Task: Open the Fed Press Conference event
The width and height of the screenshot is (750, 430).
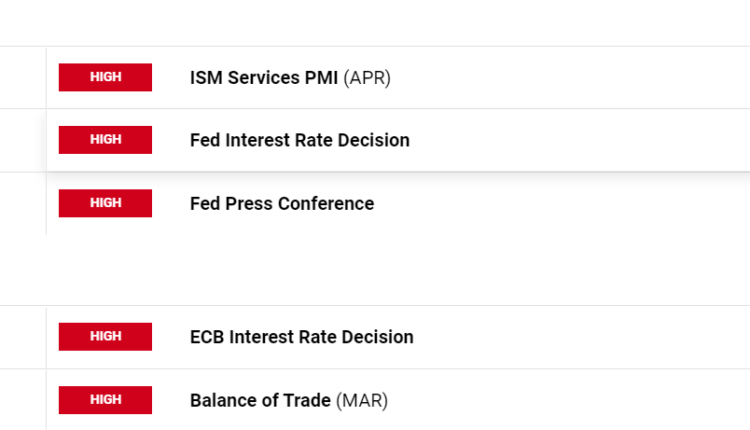Action: (281, 204)
